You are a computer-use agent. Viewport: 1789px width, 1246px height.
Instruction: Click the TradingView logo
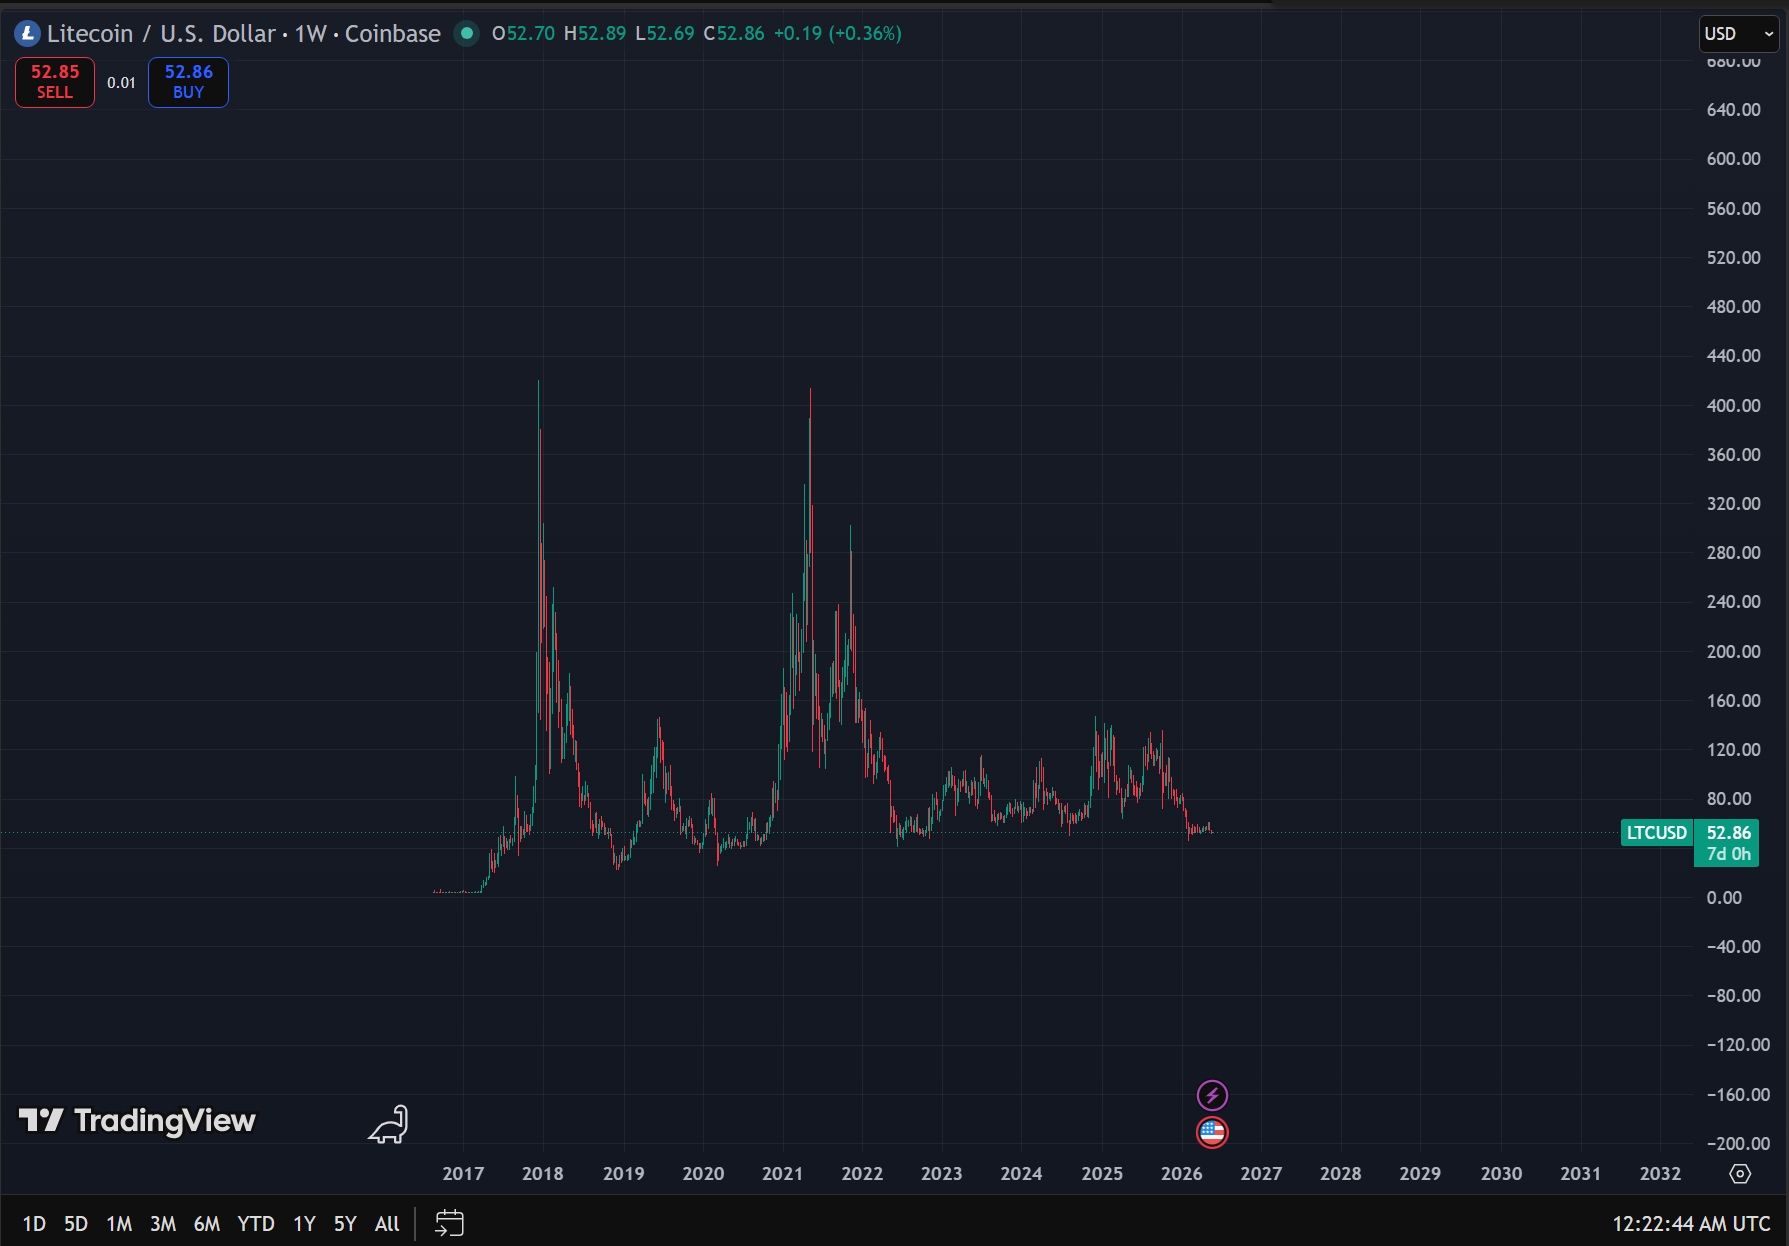[x=137, y=1121]
